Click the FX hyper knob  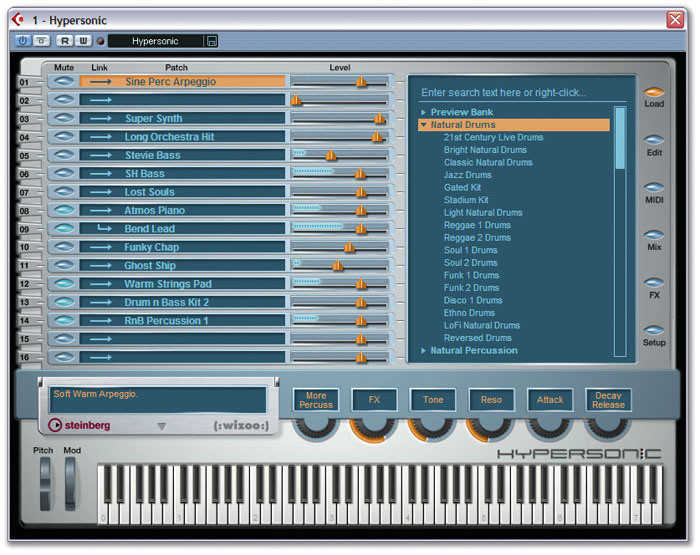(x=374, y=428)
